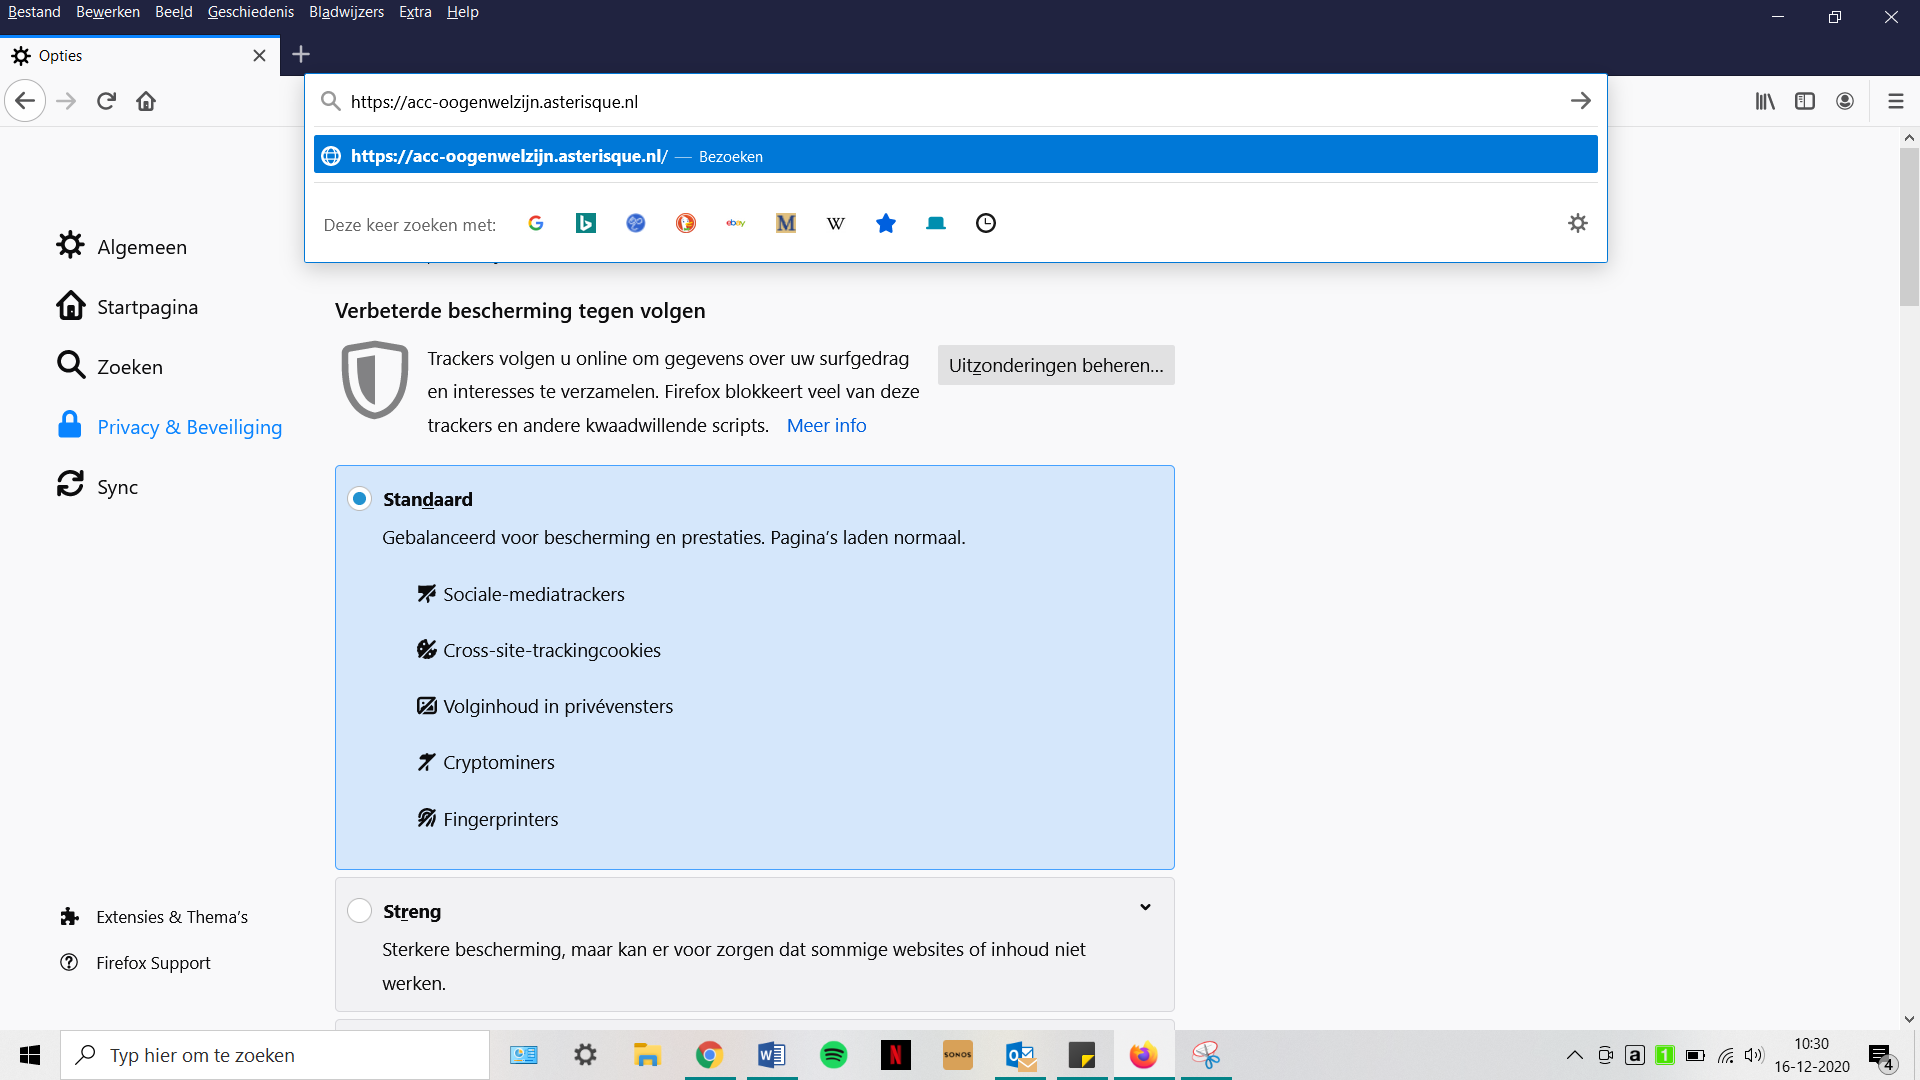Viewport: 1920px width, 1080px height.
Task: Click Uitzonderingen beheren button
Action: click(1056, 365)
